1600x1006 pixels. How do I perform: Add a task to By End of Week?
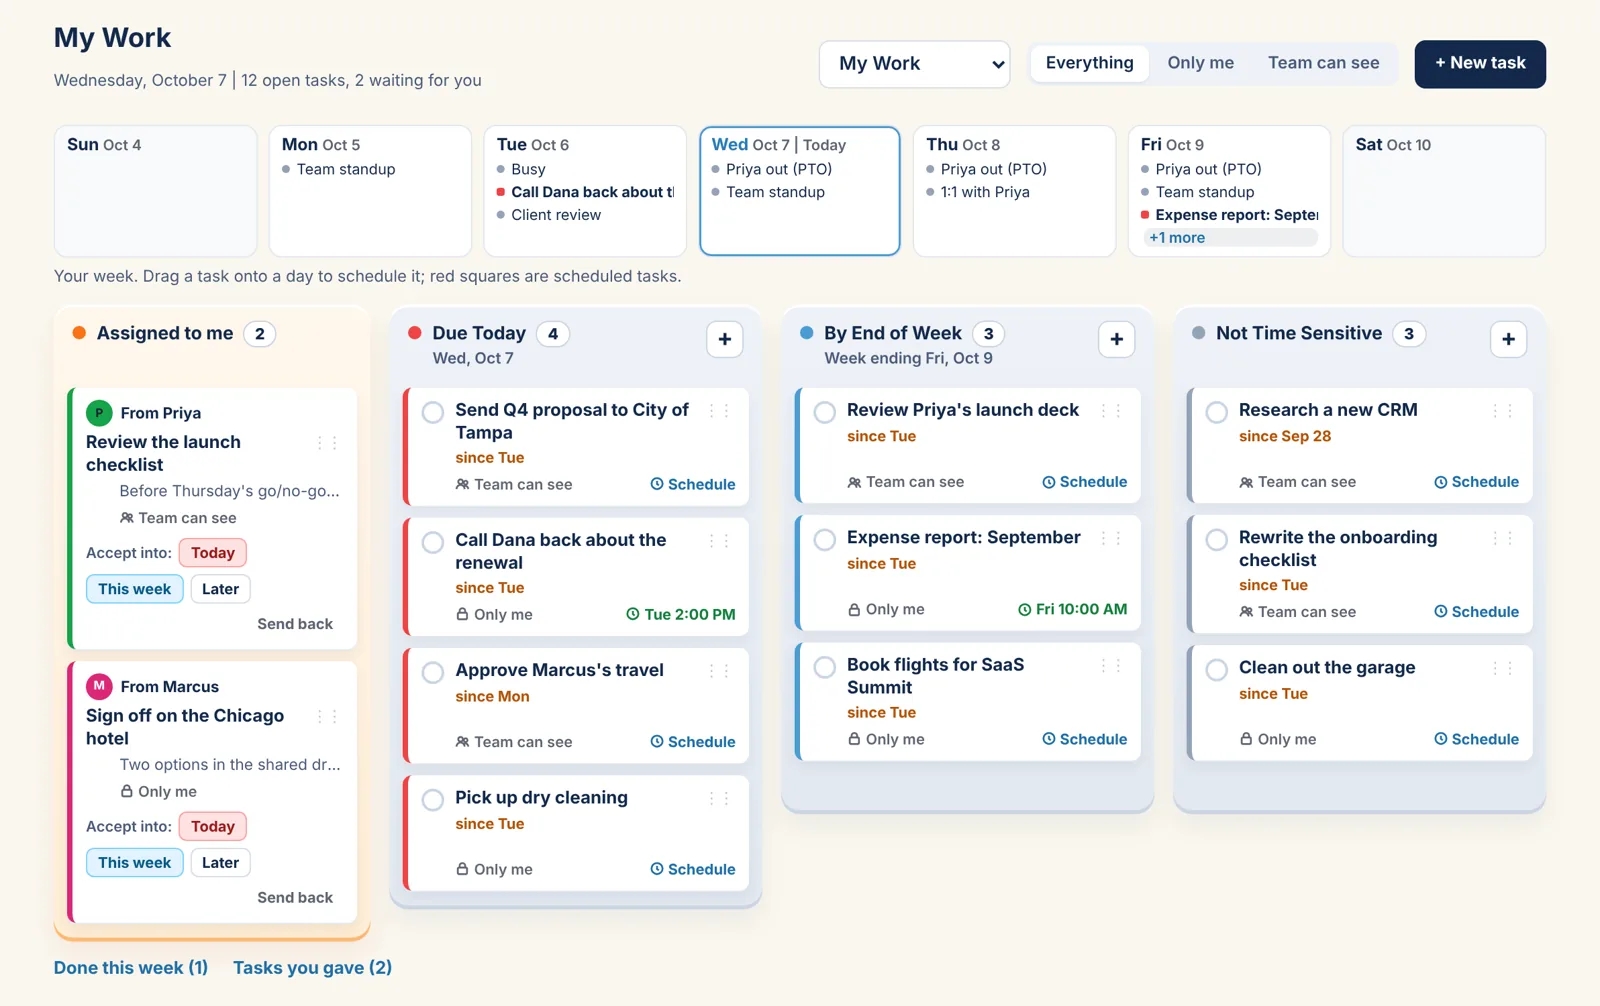(x=1117, y=340)
